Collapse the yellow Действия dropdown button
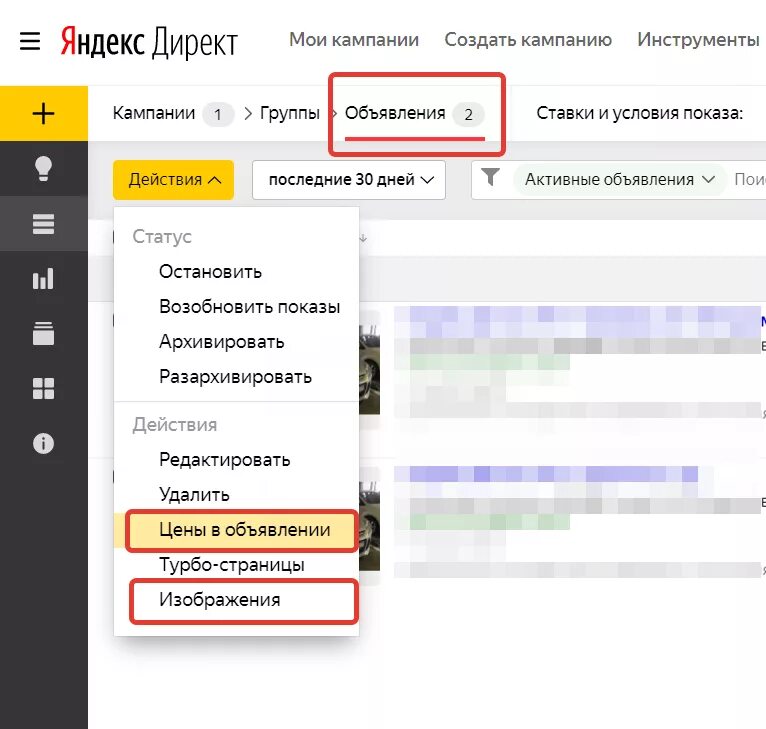Screen dimensions: 766x729 173,180
